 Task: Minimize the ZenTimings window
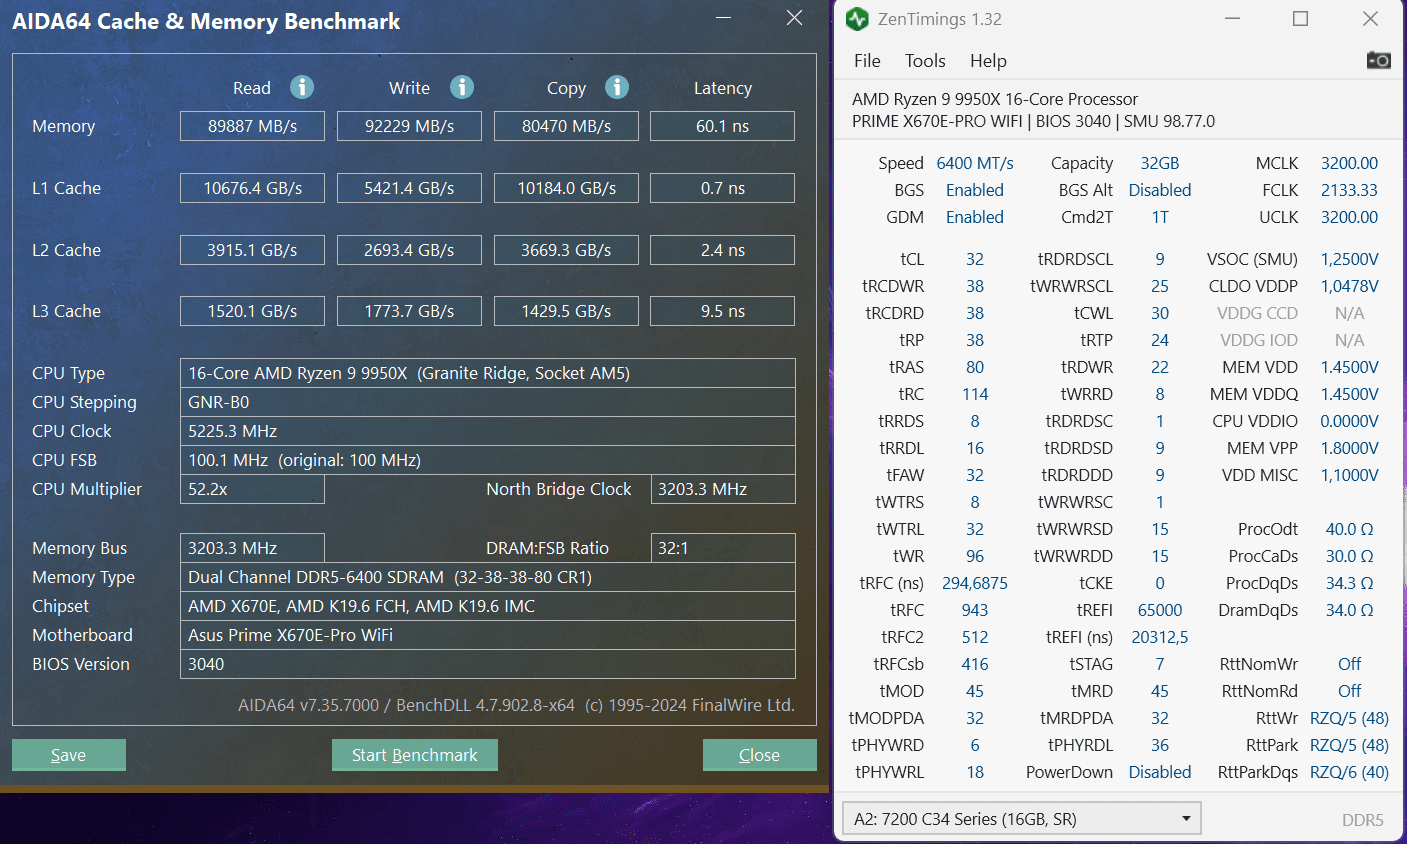point(1232,19)
